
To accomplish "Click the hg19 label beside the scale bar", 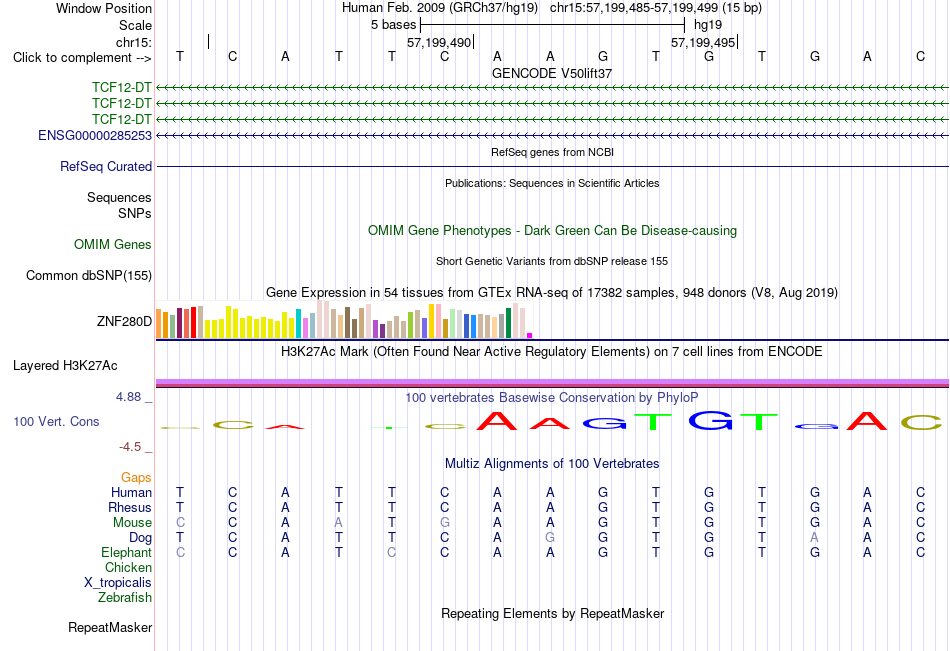I will [708, 25].
